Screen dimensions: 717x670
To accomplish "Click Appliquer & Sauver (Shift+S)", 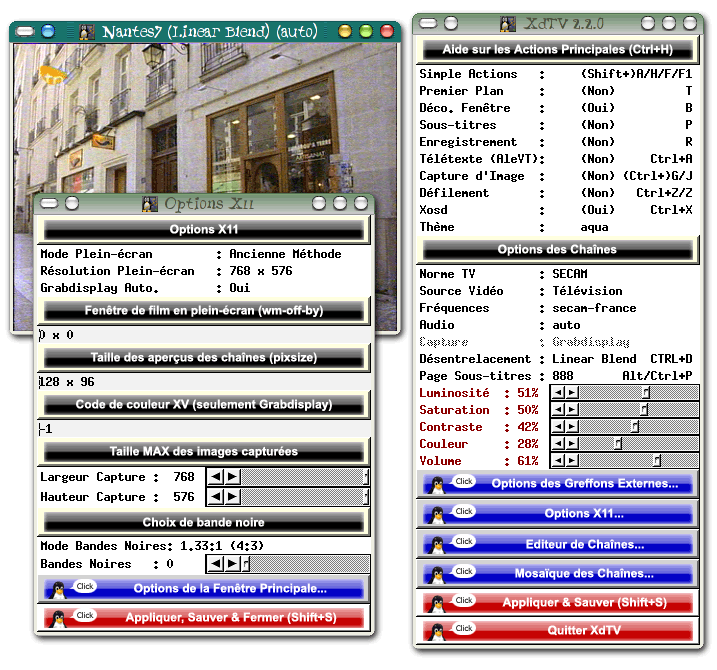I will click(x=557, y=603).
